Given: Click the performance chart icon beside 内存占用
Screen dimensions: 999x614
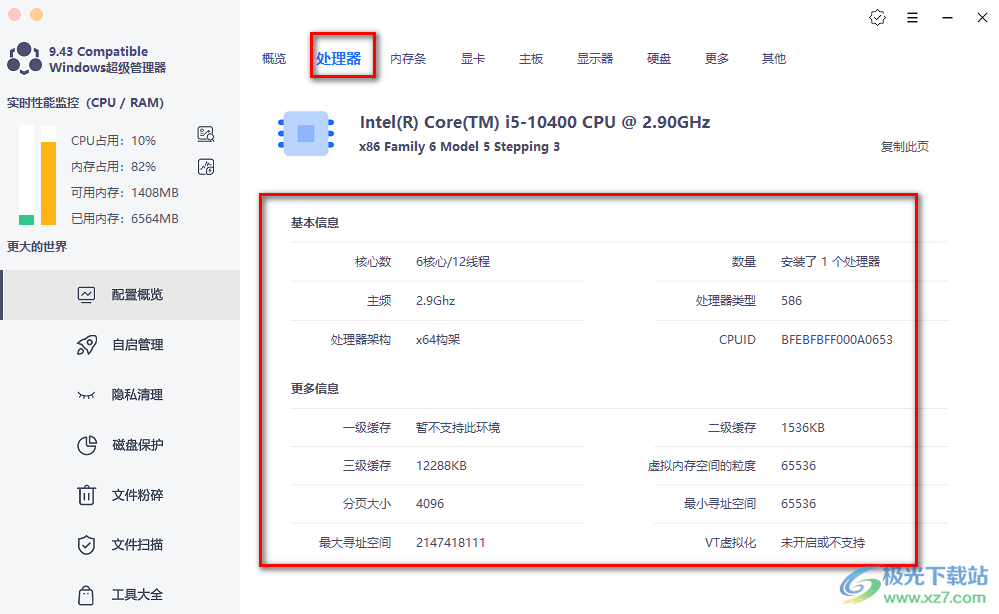Looking at the screenshot, I should [206, 166].
